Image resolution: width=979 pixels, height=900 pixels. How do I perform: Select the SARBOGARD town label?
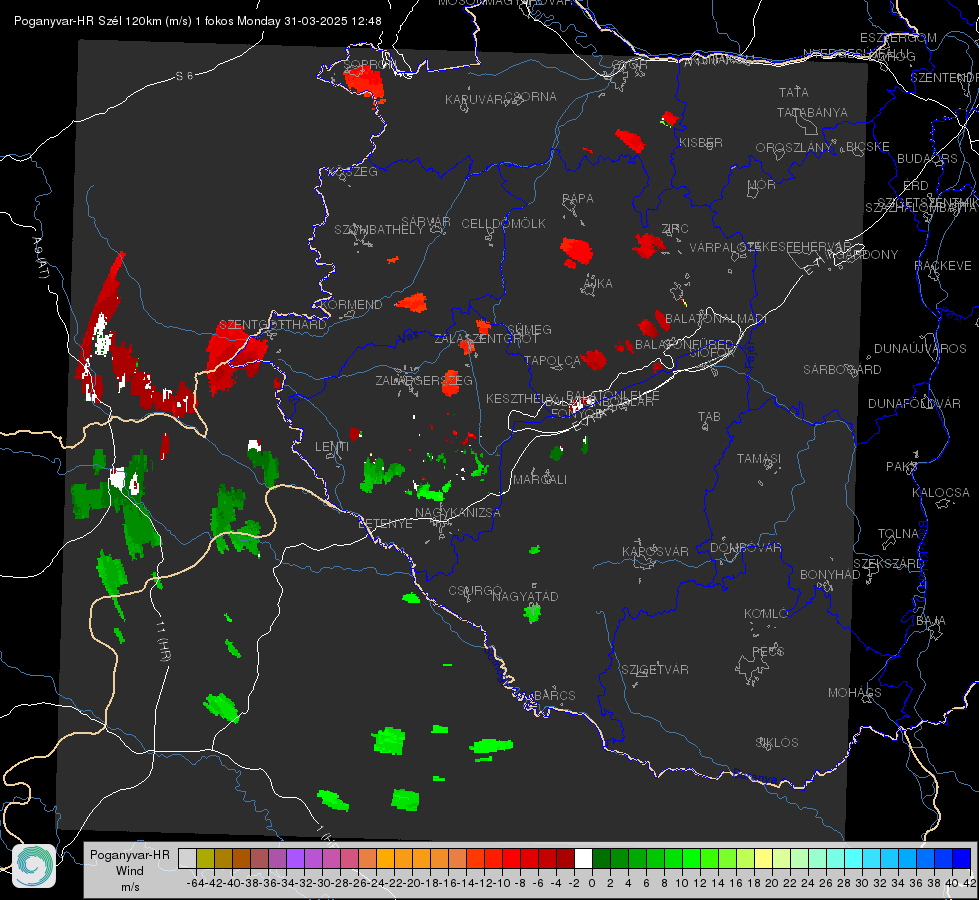pos(842,370)
